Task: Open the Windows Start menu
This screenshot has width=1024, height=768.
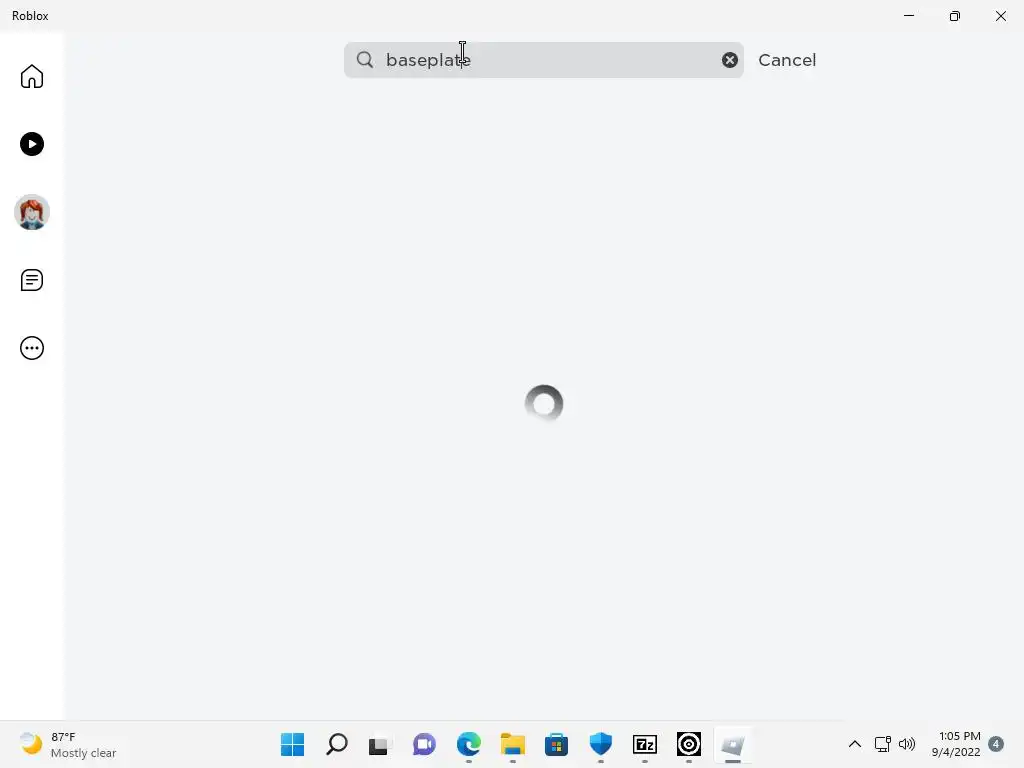Action: point(292,744)
